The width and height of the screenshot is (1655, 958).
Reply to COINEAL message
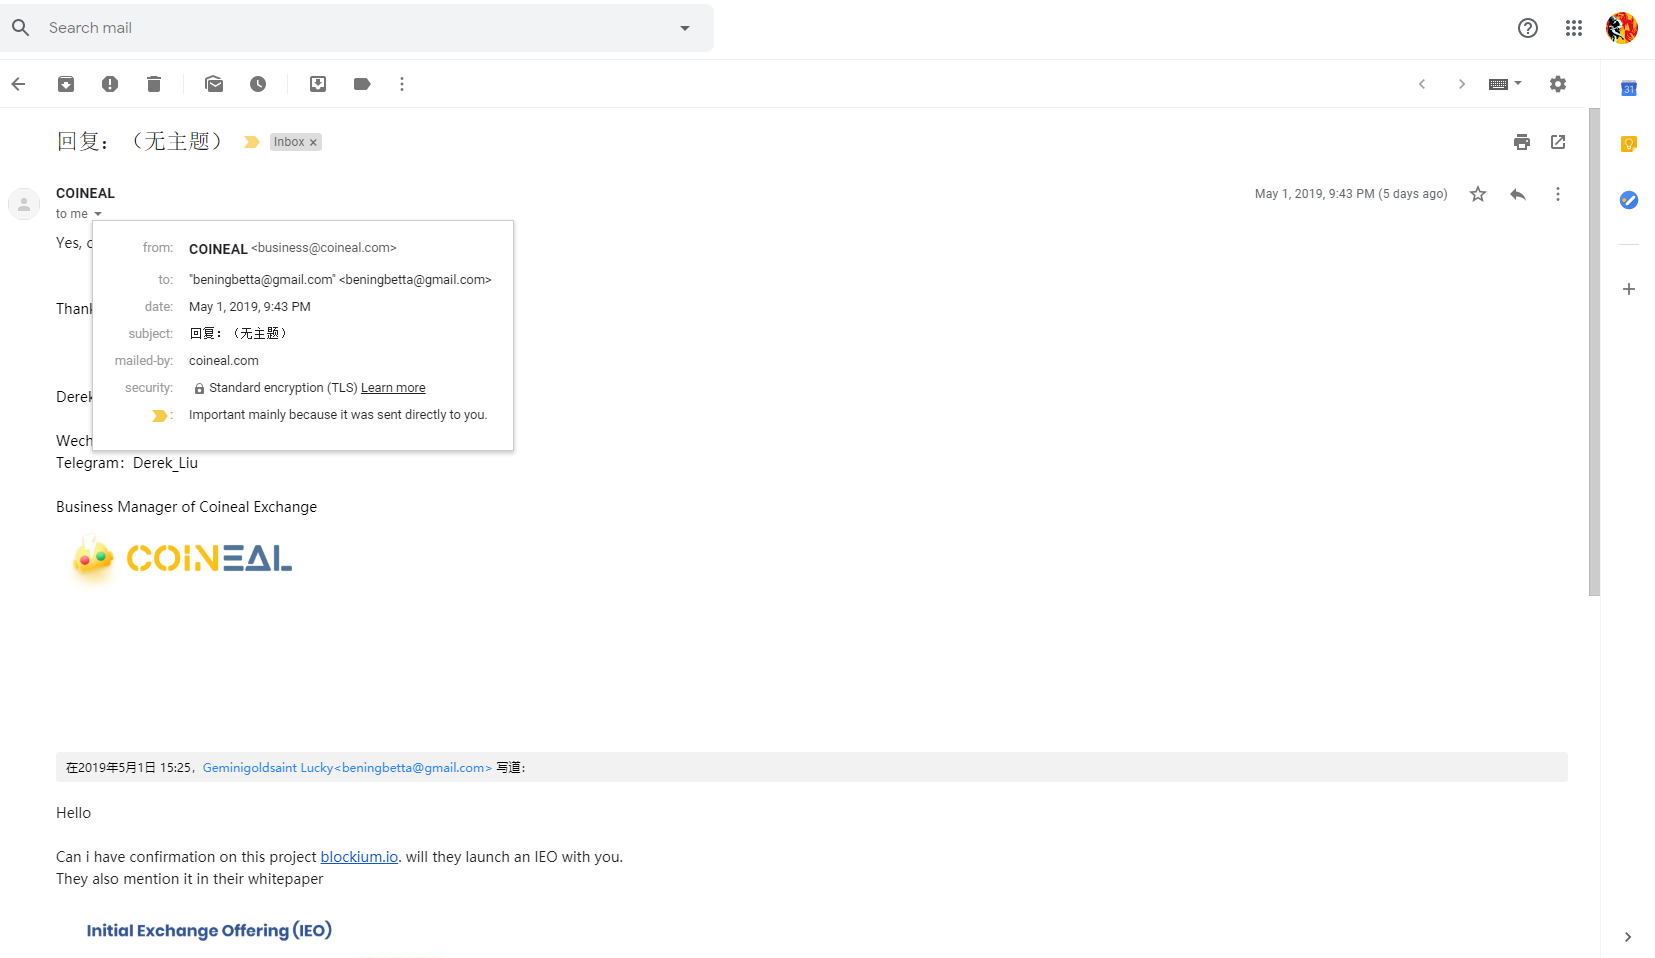1518,194
